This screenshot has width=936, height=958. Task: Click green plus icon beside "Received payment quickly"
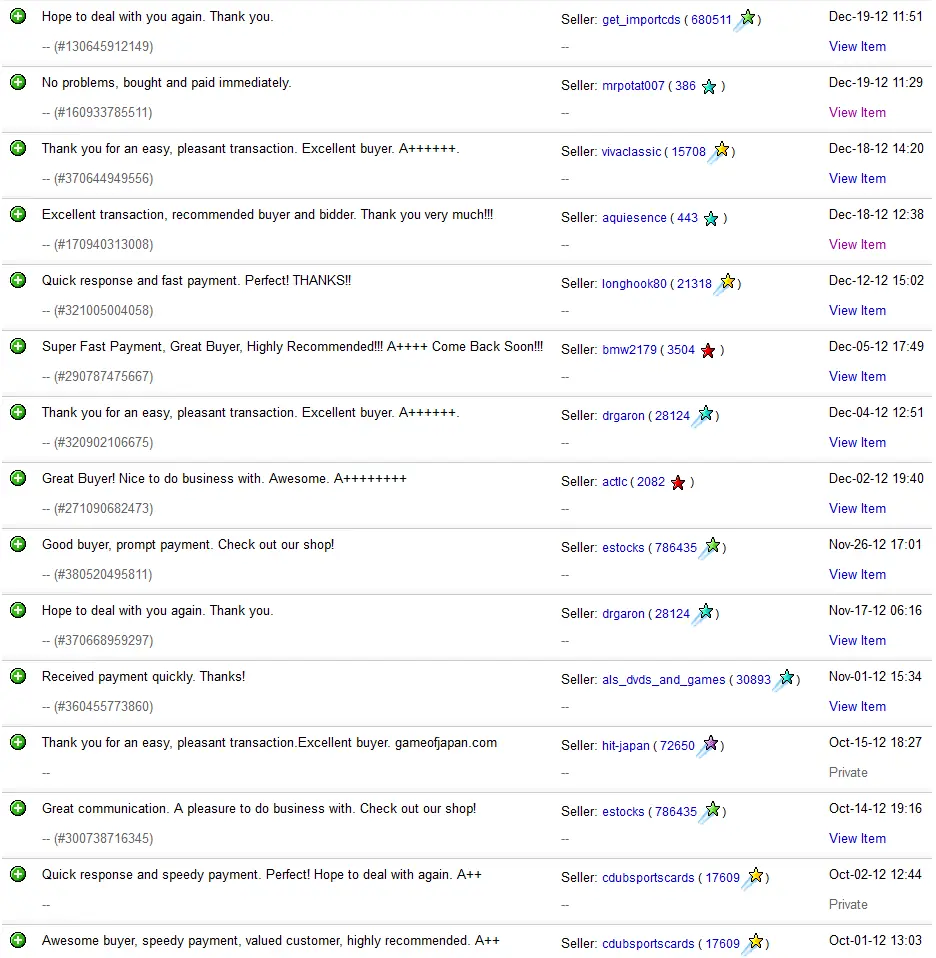pos(18,676)
